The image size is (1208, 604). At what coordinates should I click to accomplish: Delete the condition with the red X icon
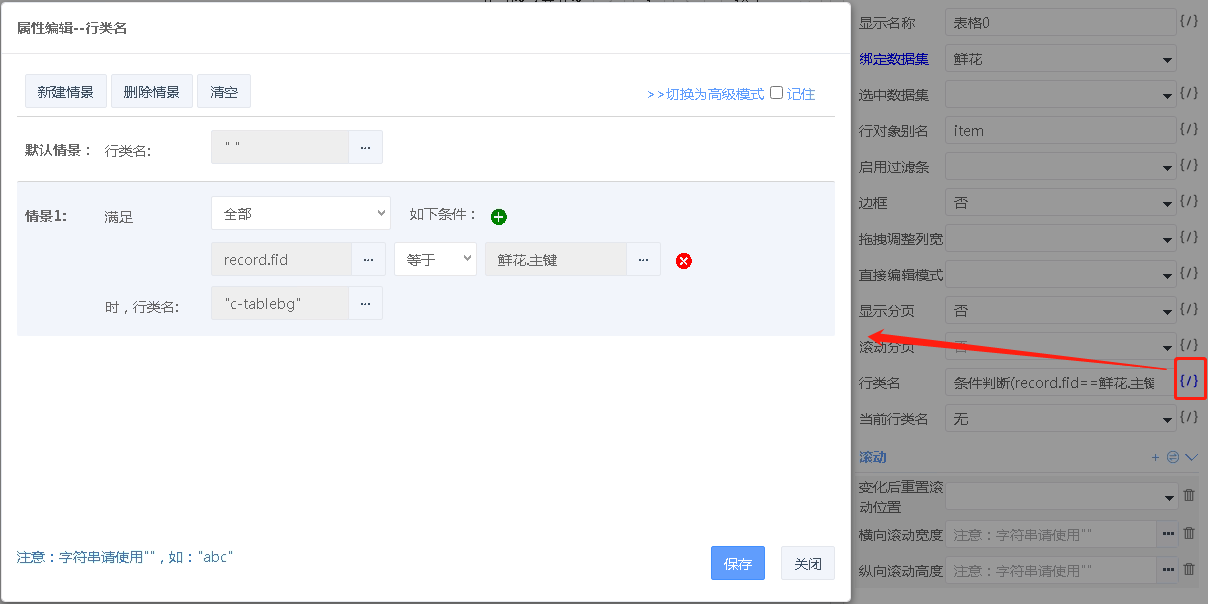click(x=684, y=261)
